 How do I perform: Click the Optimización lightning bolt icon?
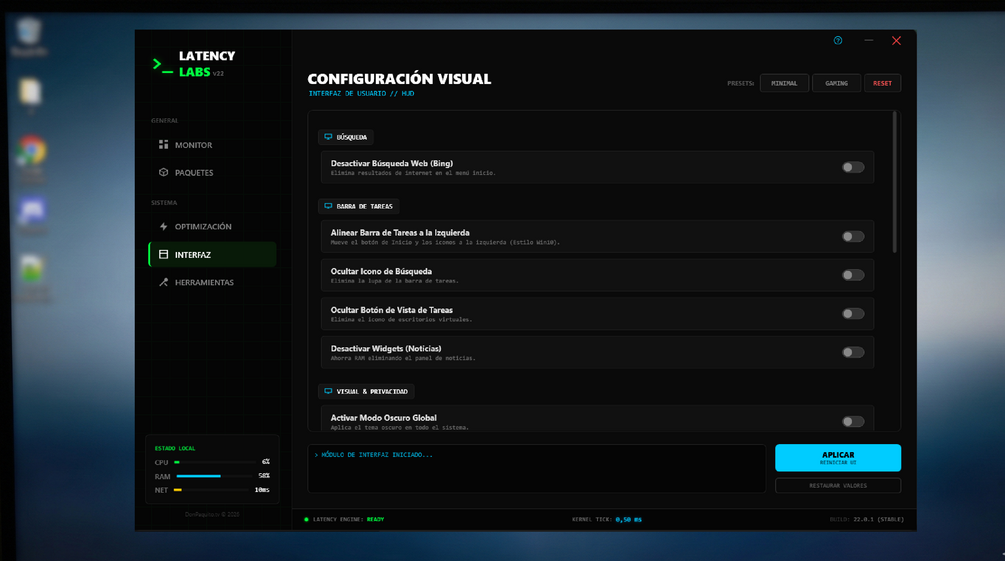pos(163,226)
